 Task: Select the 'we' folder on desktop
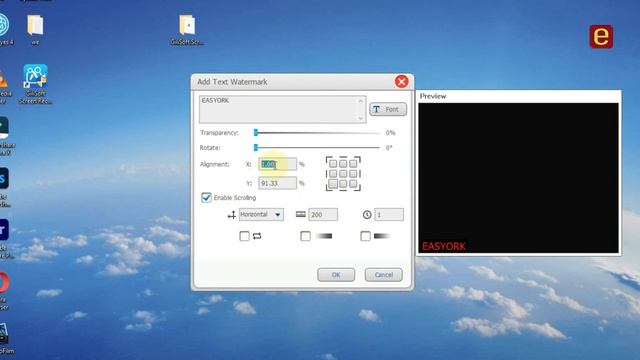tap(35, 29)
